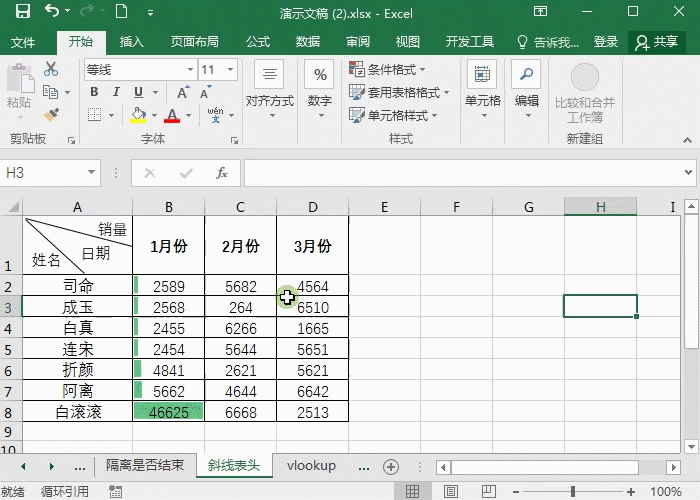This screenshot has width=700, height=500.
Task: Click the Undo arrow icon
Action: (x=52, y=13)
